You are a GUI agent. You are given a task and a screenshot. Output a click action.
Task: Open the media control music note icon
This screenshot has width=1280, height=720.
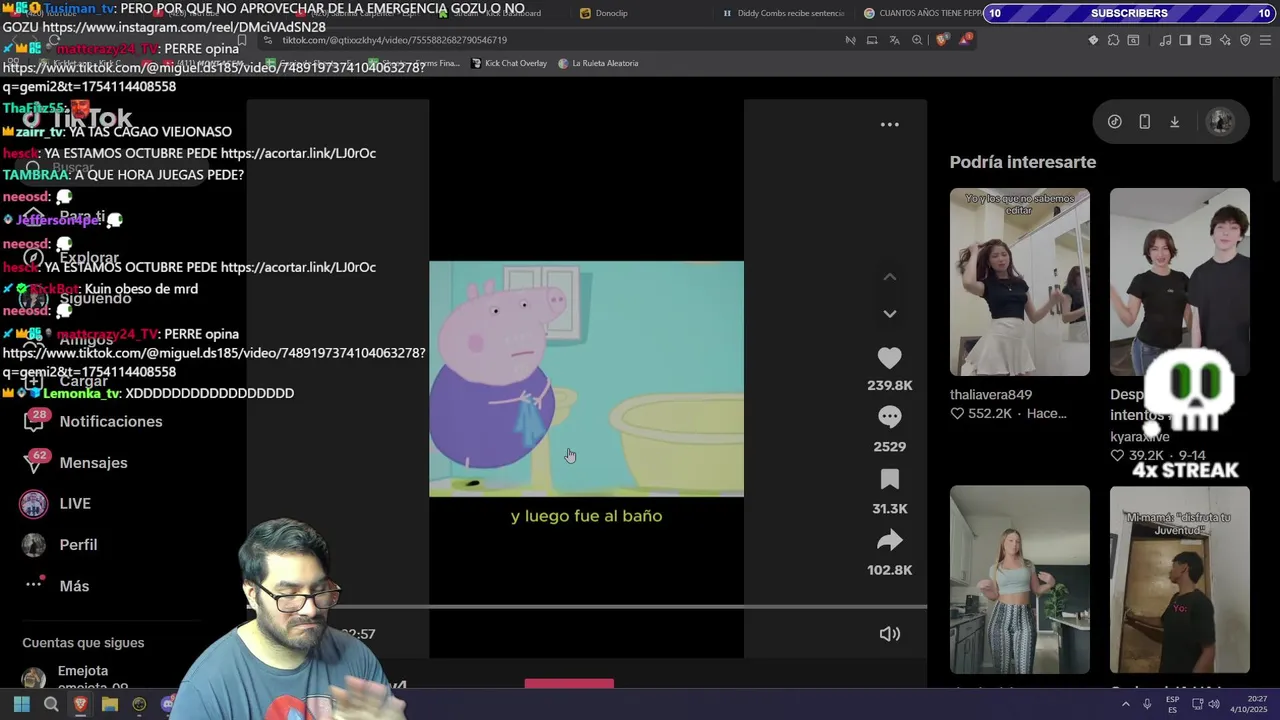point(1165,40)
